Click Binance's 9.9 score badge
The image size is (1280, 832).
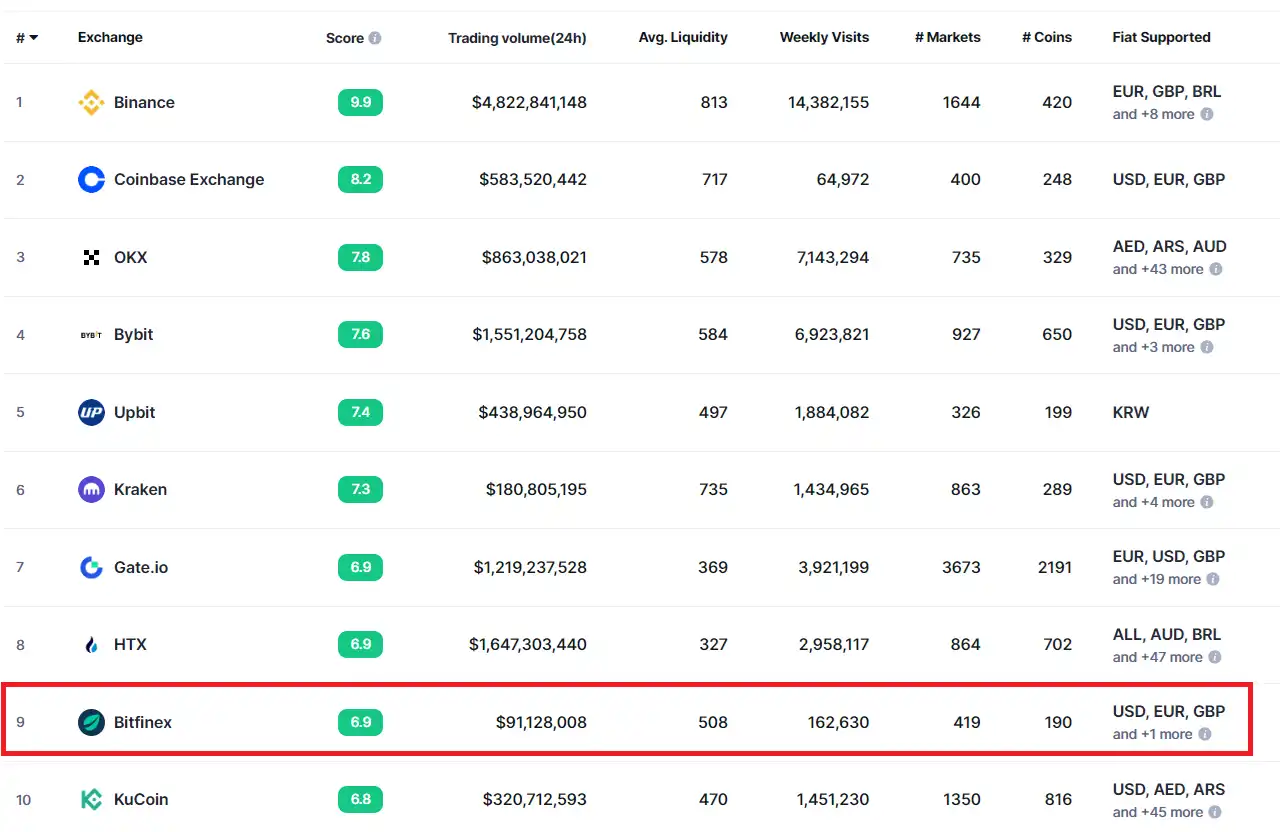point(360,102)
